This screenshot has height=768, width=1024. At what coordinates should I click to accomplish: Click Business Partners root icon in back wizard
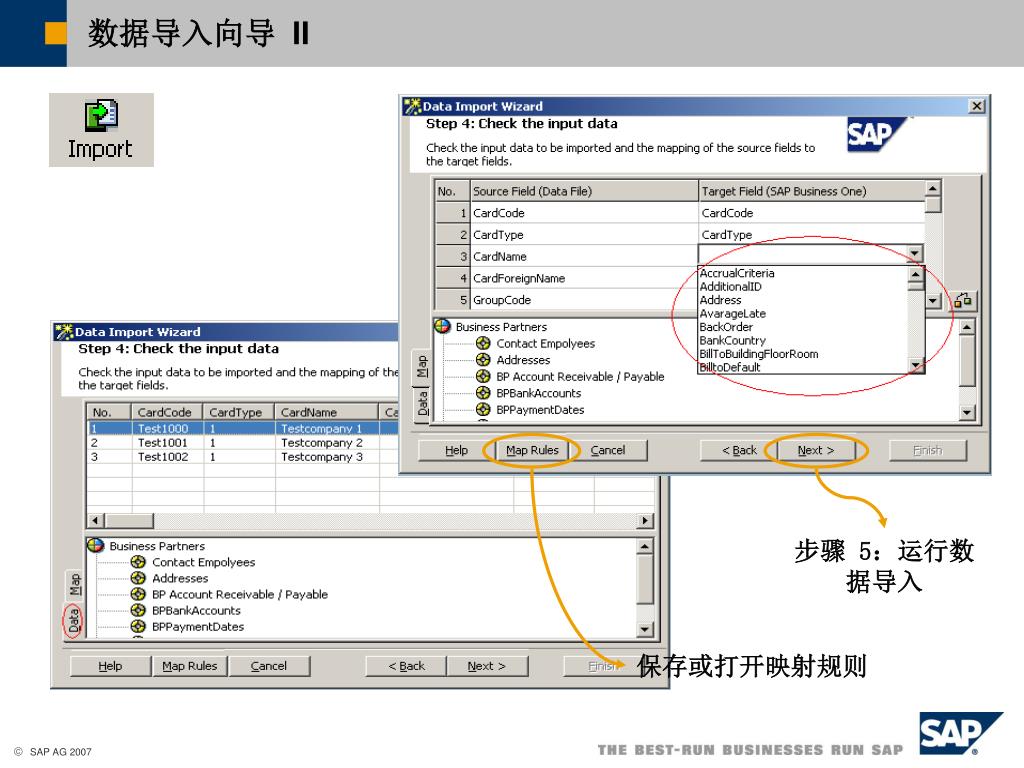point(95,545)
